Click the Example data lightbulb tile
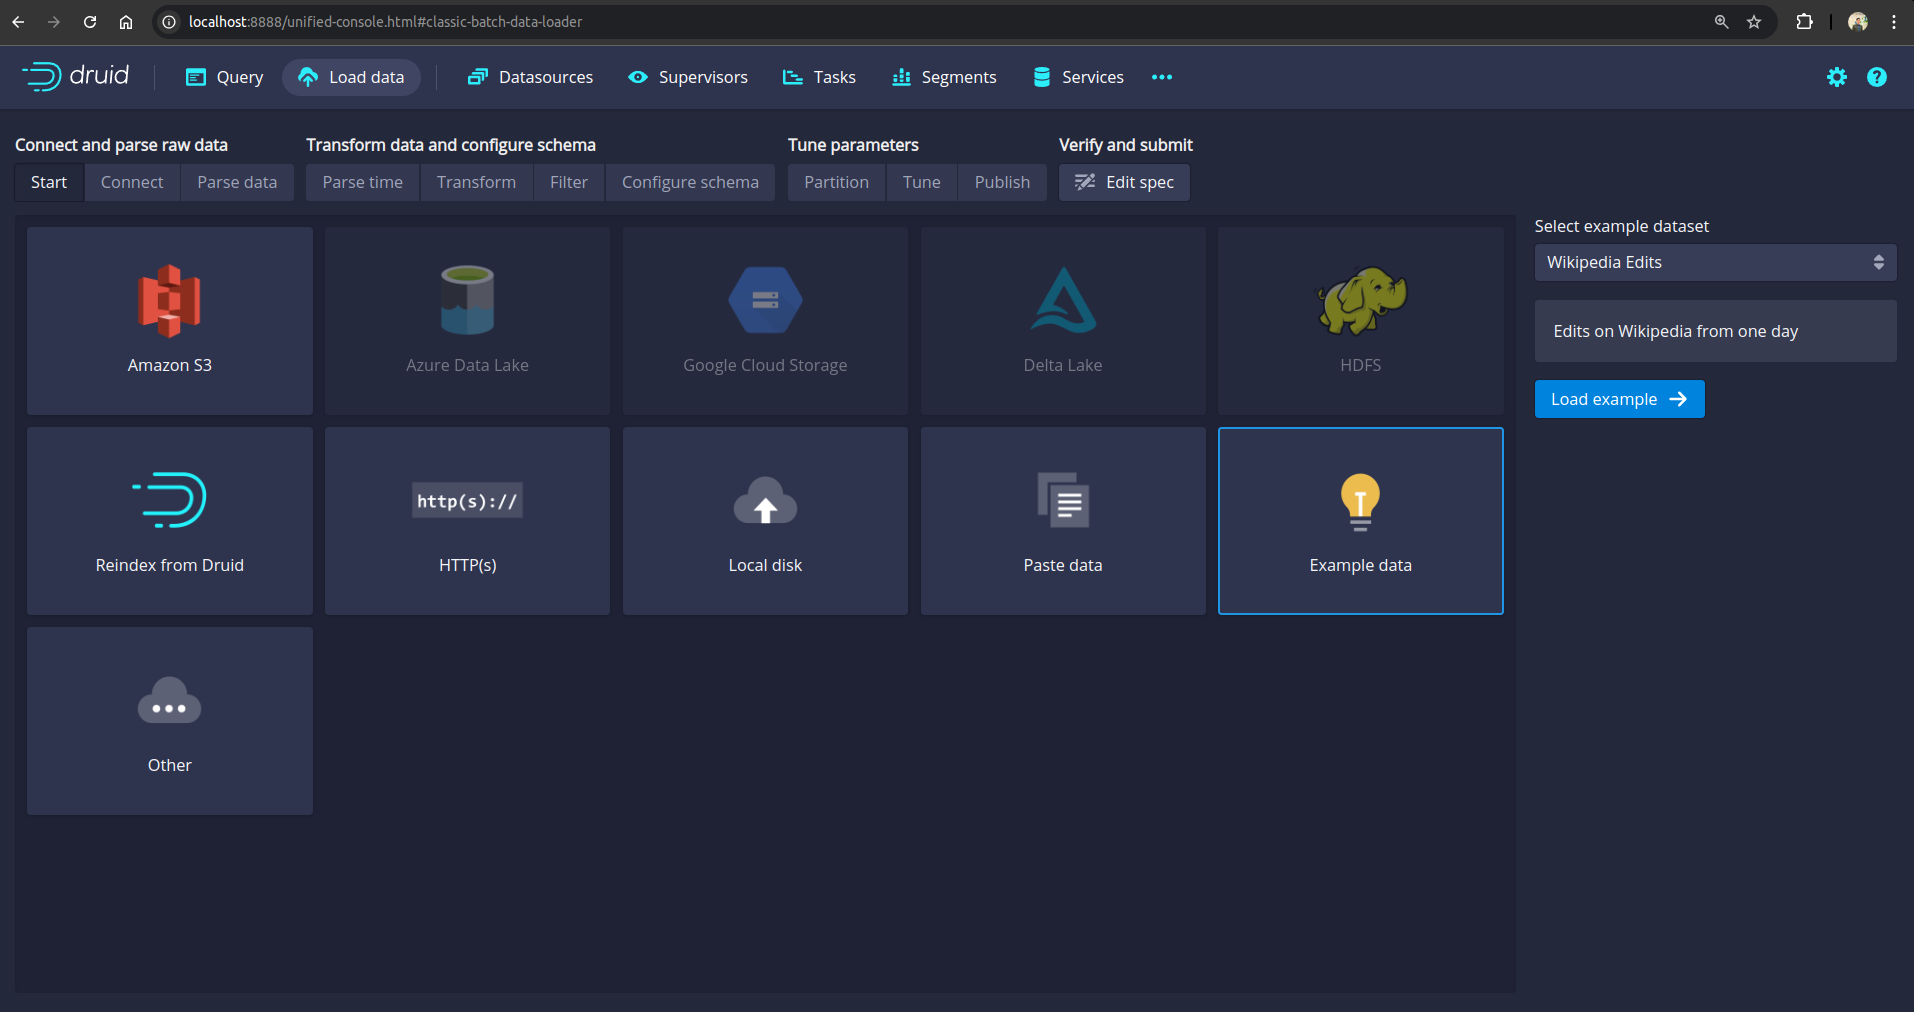1914x1012 pixels. coord(1360,520)
